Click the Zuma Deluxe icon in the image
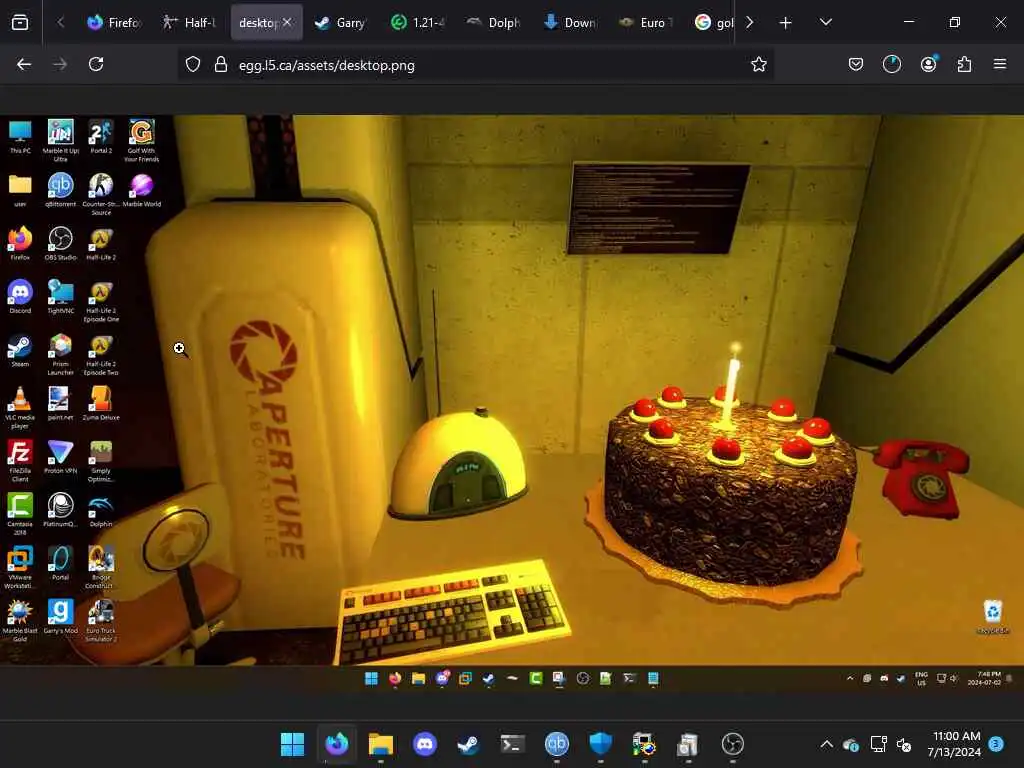The image size is (1024, 768). pos(101,404)
